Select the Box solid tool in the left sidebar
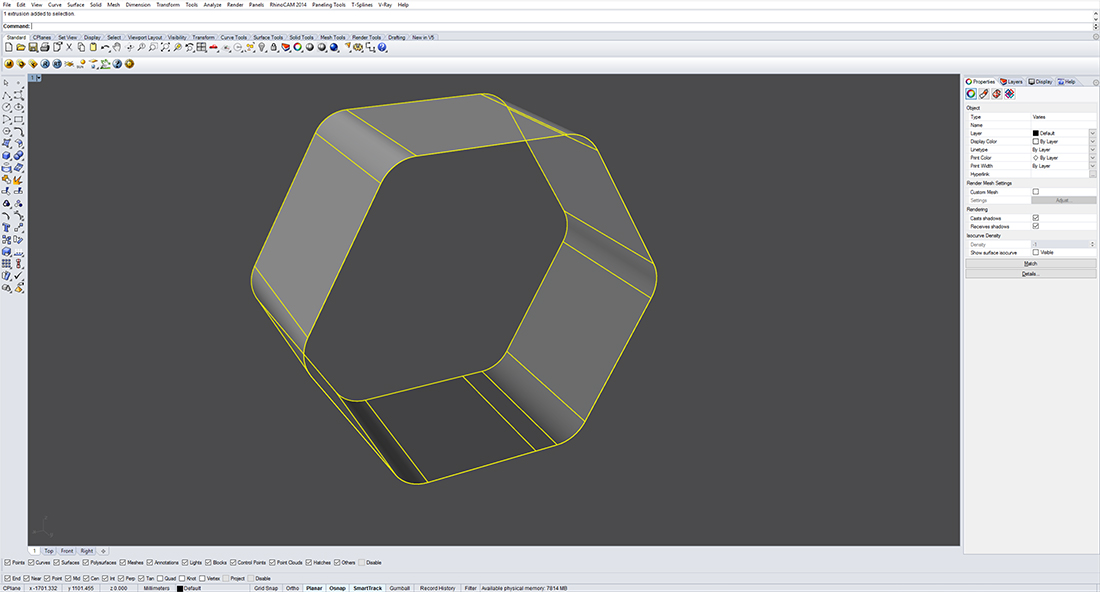Image resolution: width=1100 pixels, height=592 pixels. 6,155
